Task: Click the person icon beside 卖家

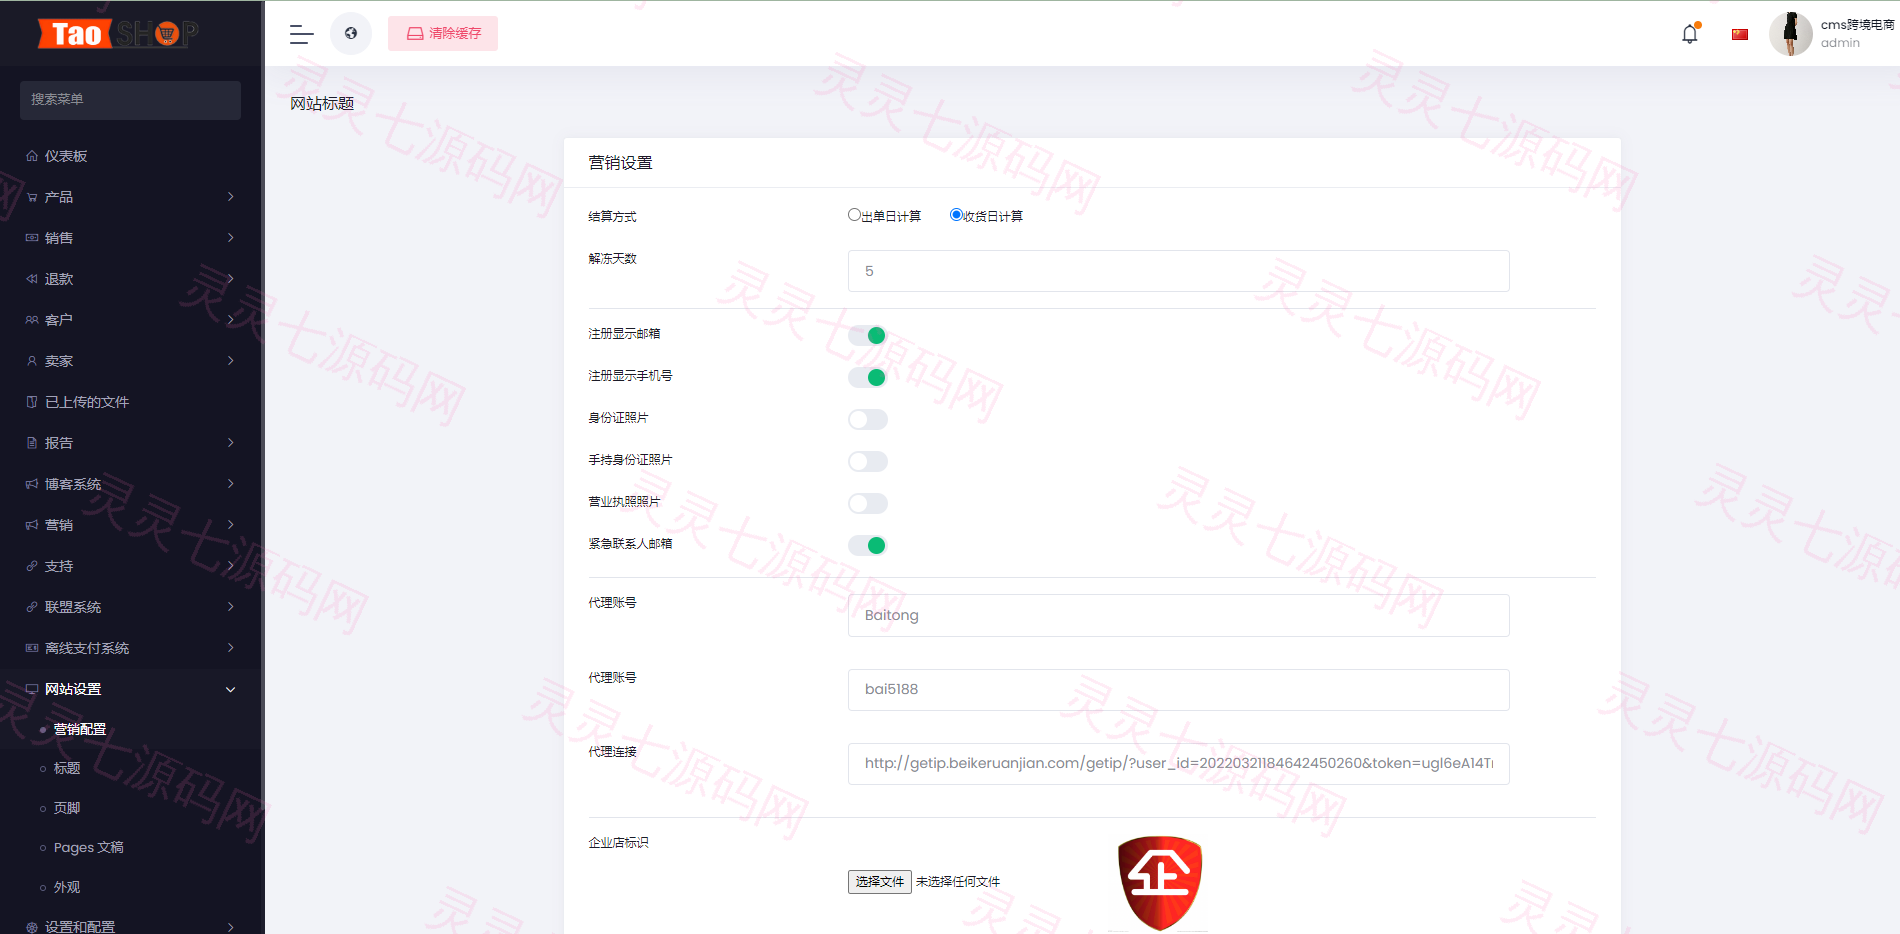Action: [32, 361]
